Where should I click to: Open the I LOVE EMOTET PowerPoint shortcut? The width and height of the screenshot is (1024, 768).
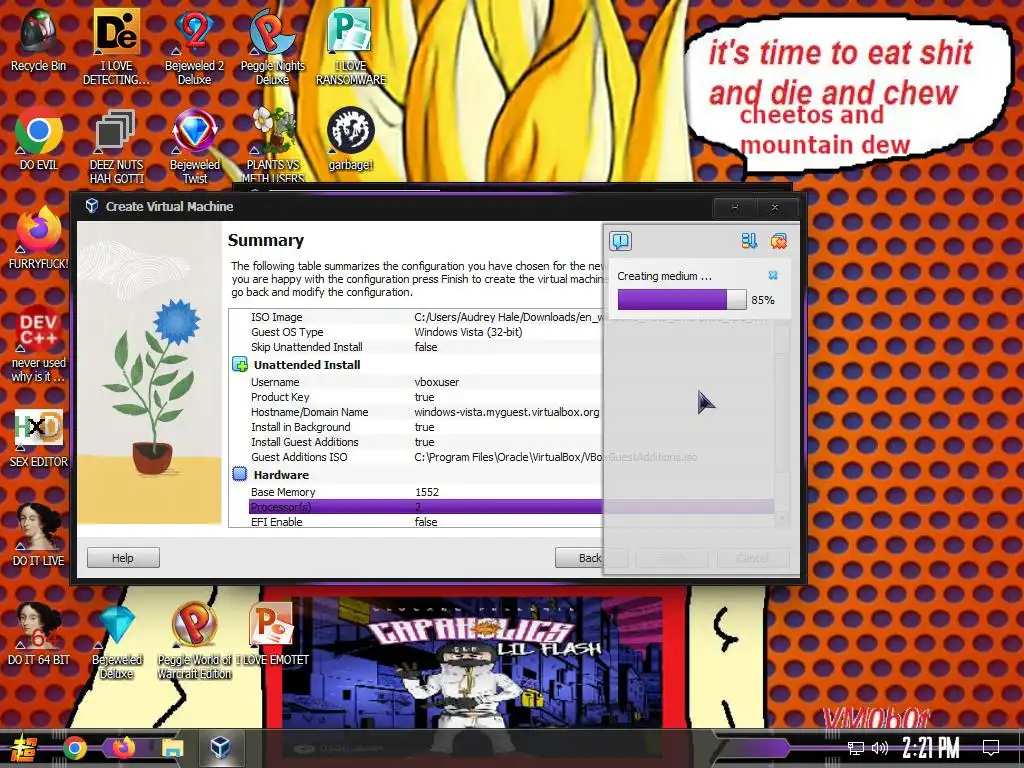[x=272, y=633]
